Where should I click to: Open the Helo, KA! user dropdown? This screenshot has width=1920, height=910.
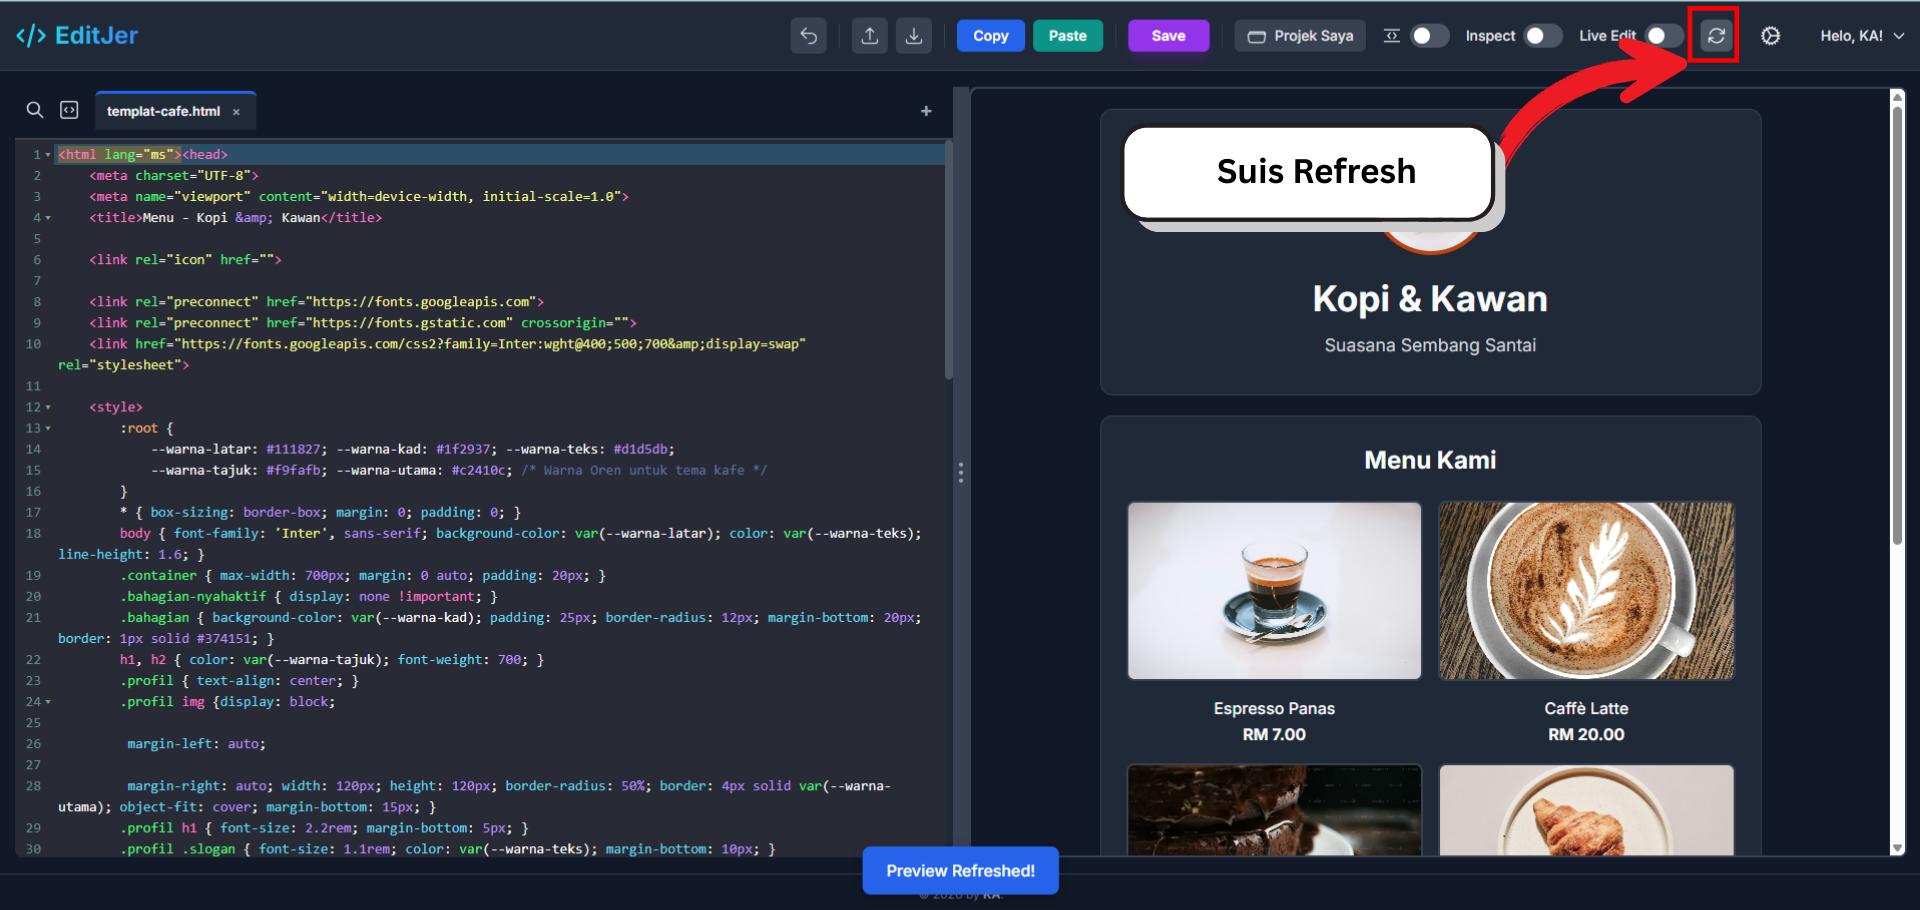coord(1862,36)
